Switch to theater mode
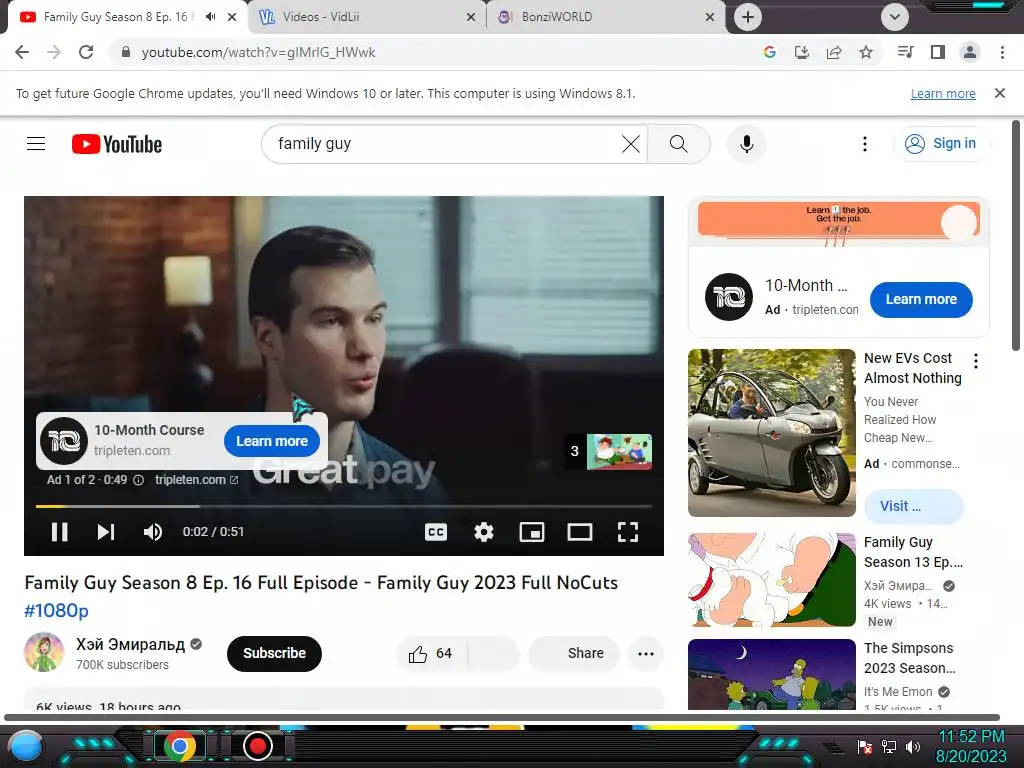The width and height of the screenshot is (1024, 768). coord(579,532)
